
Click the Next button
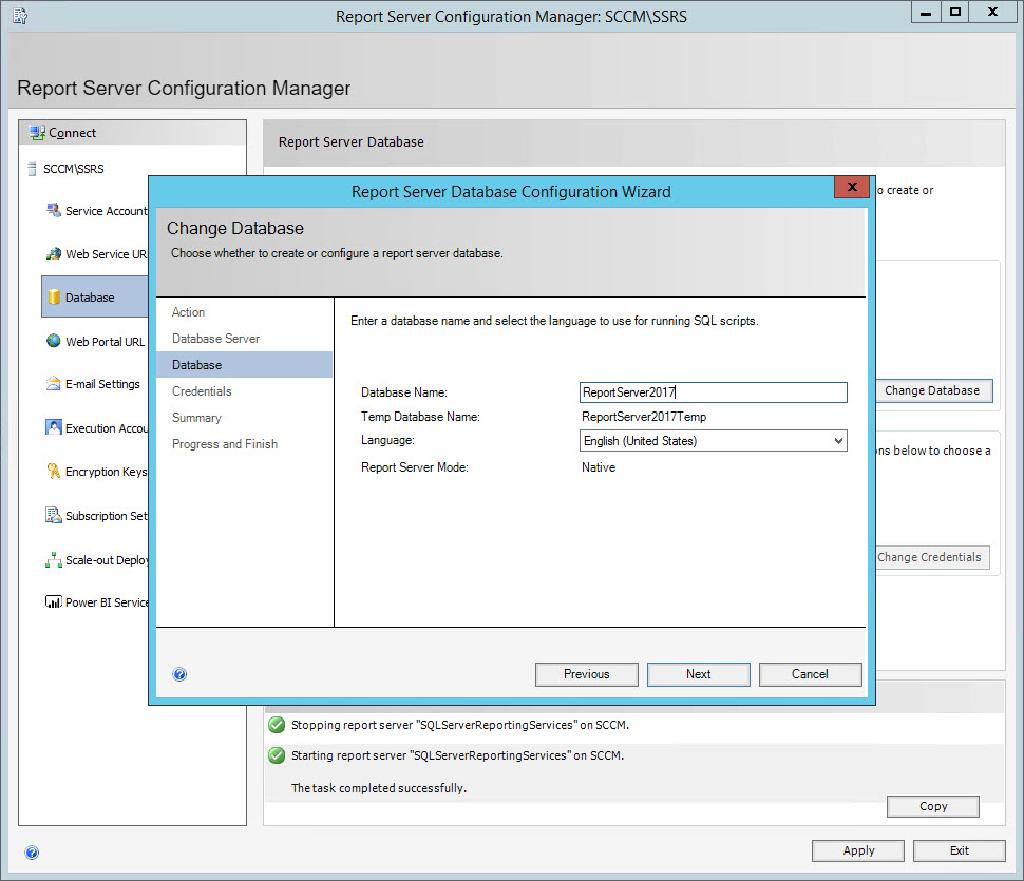click(x=698, y=674)
